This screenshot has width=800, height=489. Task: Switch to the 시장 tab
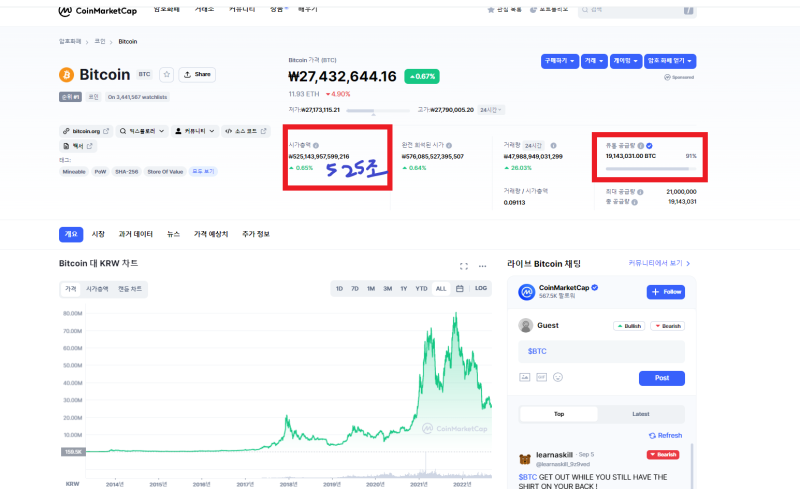pyautogui.click(x=98, y=234)
